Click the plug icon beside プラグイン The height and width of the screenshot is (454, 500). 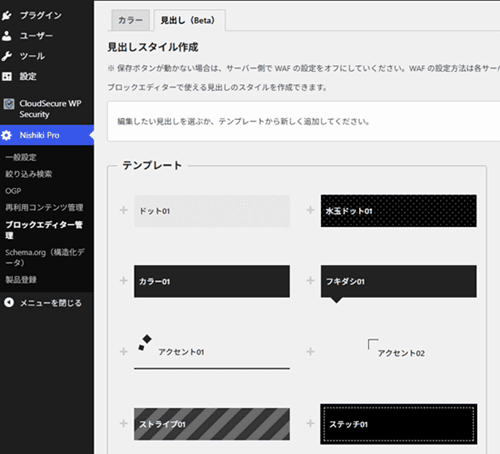(7, 15)
